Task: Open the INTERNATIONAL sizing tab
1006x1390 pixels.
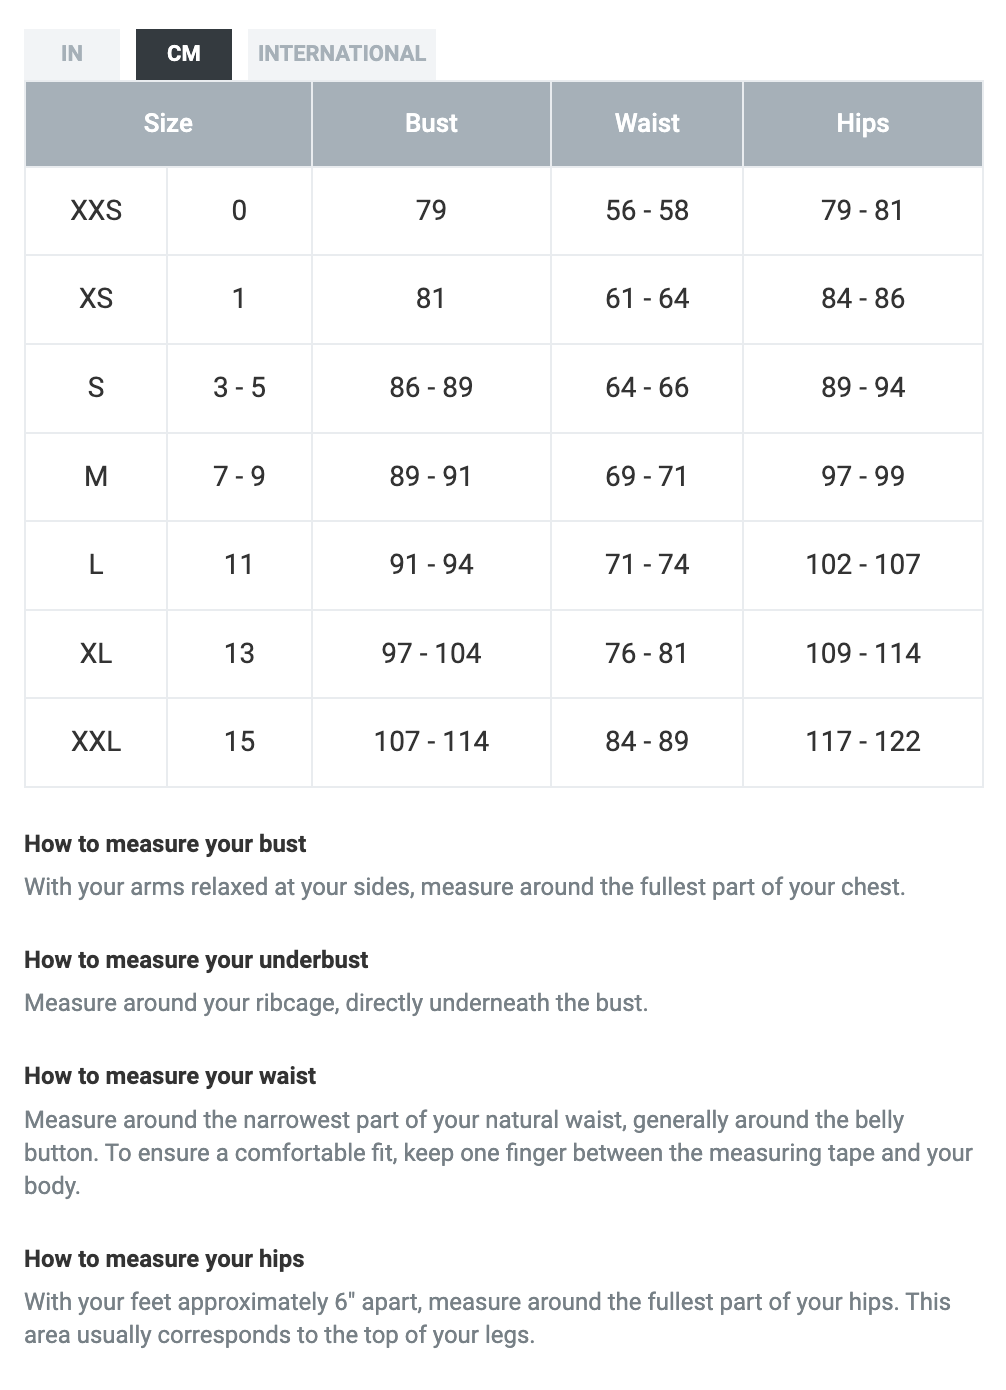Action: tap(342, 54)
